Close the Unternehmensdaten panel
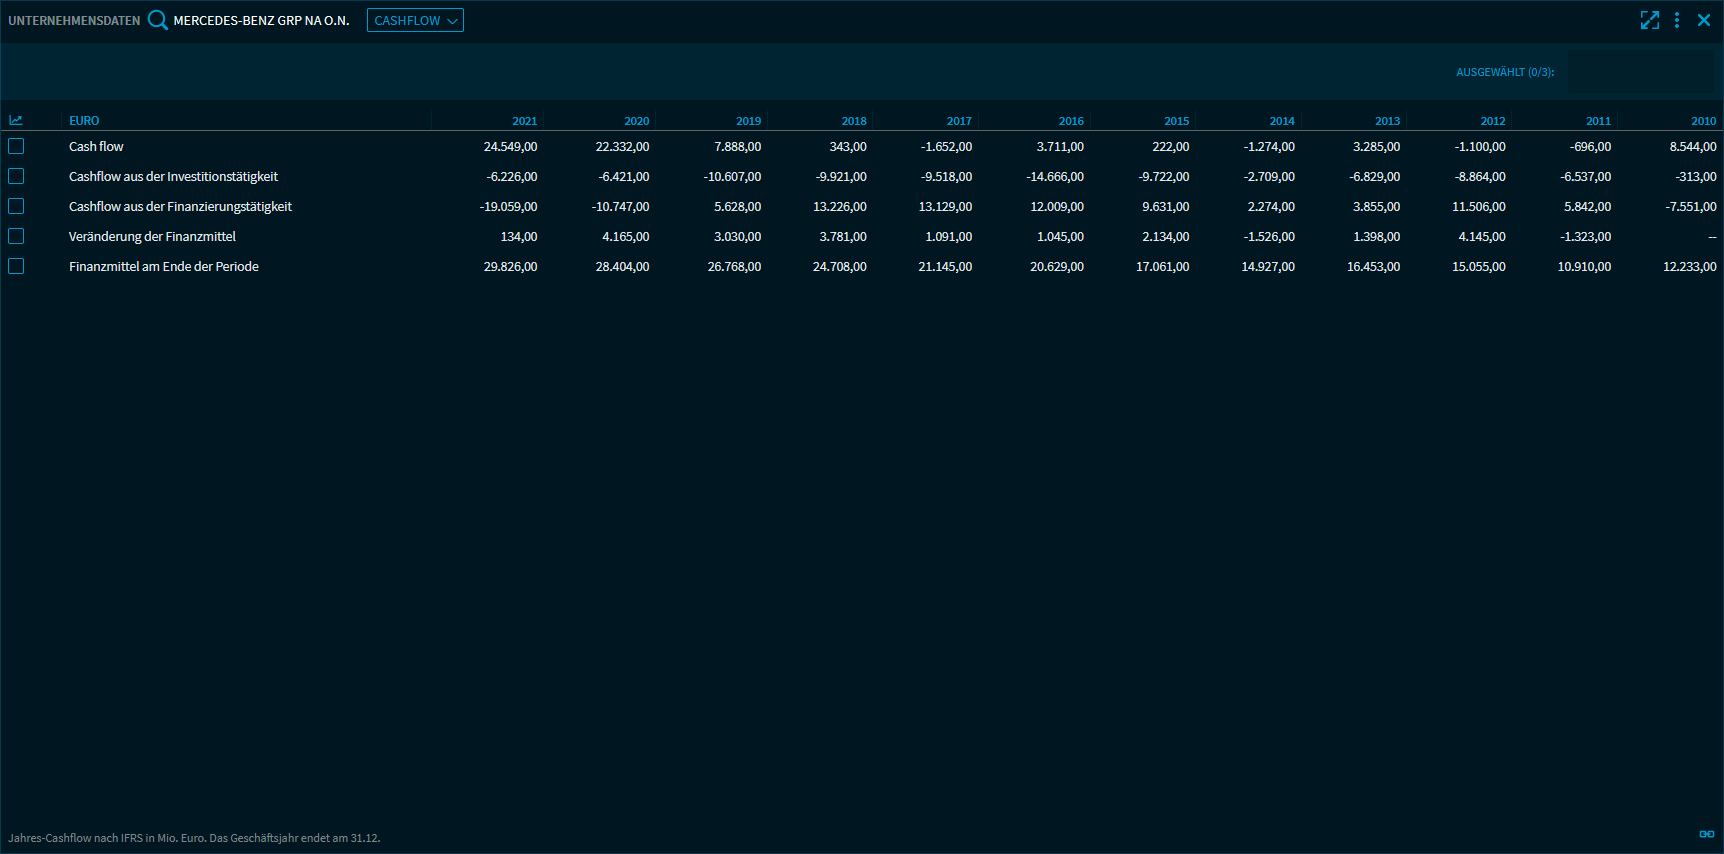The height and width of the screenshot is (854, 1724). (x=1704, y=20)
